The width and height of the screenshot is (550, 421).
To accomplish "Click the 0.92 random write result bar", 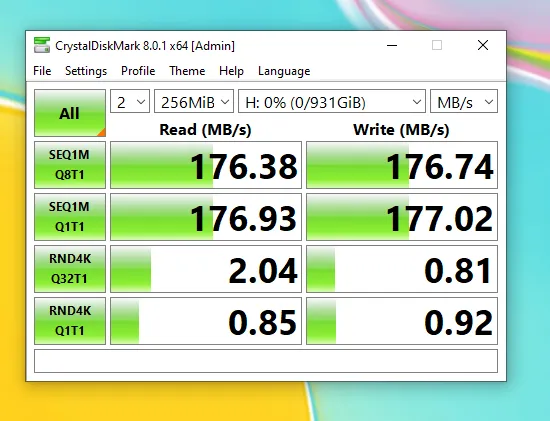I will [x=402, y=320].
